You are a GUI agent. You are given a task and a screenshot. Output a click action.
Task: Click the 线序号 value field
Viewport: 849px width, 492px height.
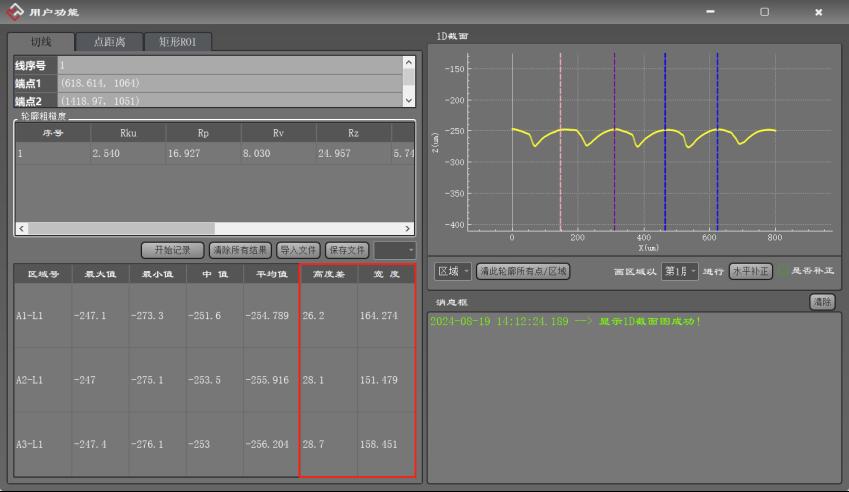pos(228,65)
